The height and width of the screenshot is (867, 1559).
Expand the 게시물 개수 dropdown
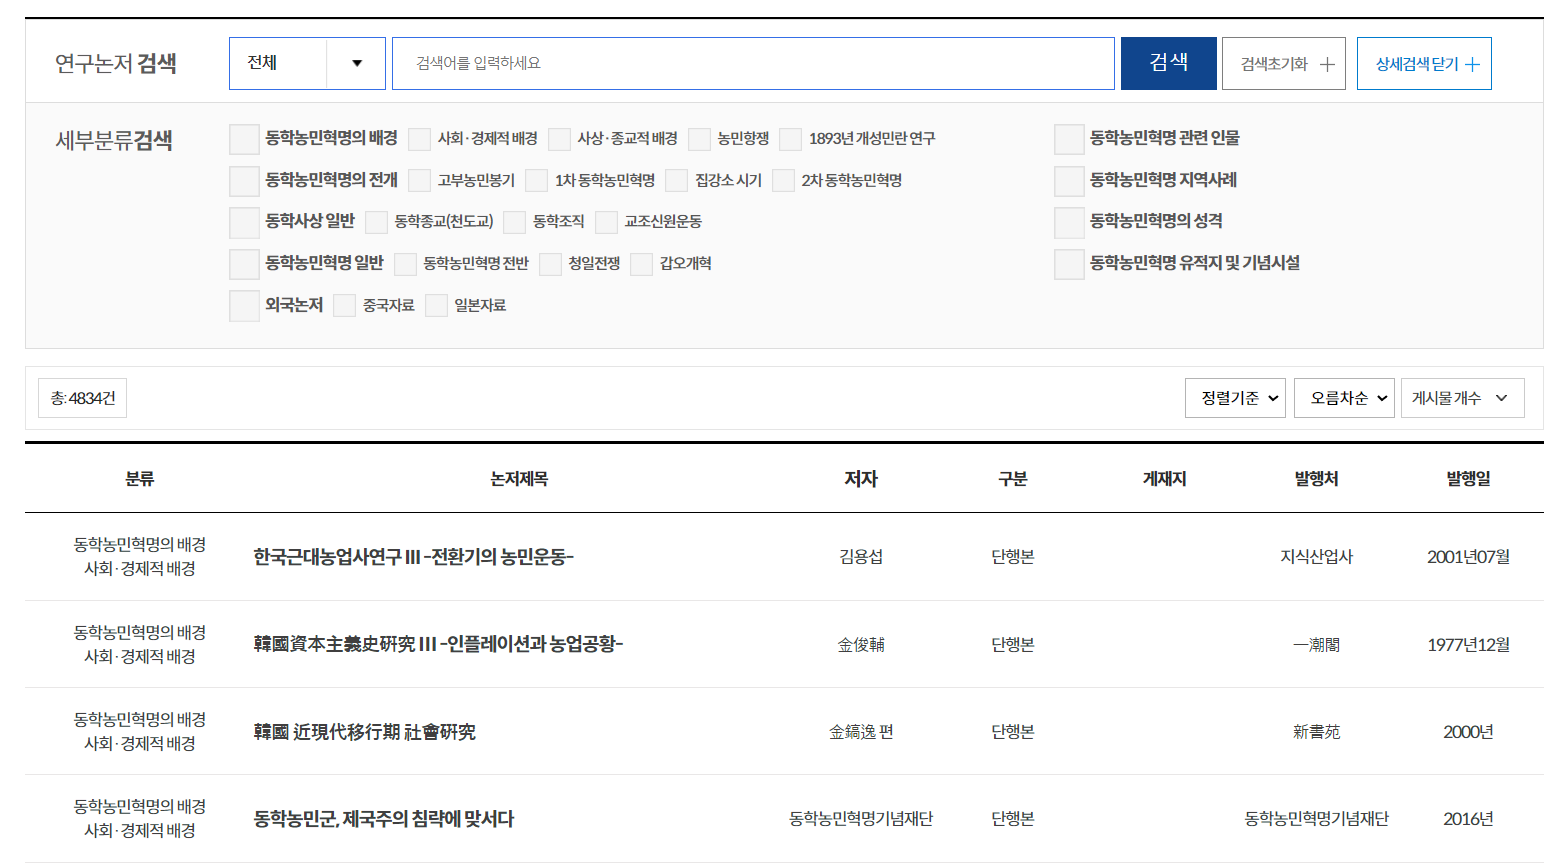pyautogui.click(x=1463, y=398)
